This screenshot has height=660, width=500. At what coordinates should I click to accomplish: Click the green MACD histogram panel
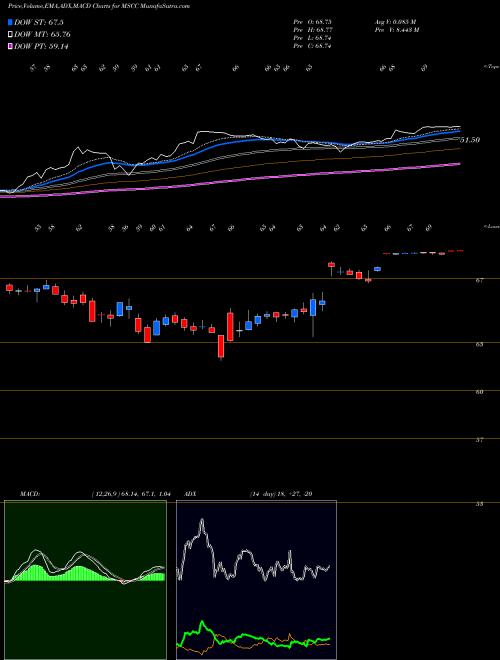pos(85,580)
